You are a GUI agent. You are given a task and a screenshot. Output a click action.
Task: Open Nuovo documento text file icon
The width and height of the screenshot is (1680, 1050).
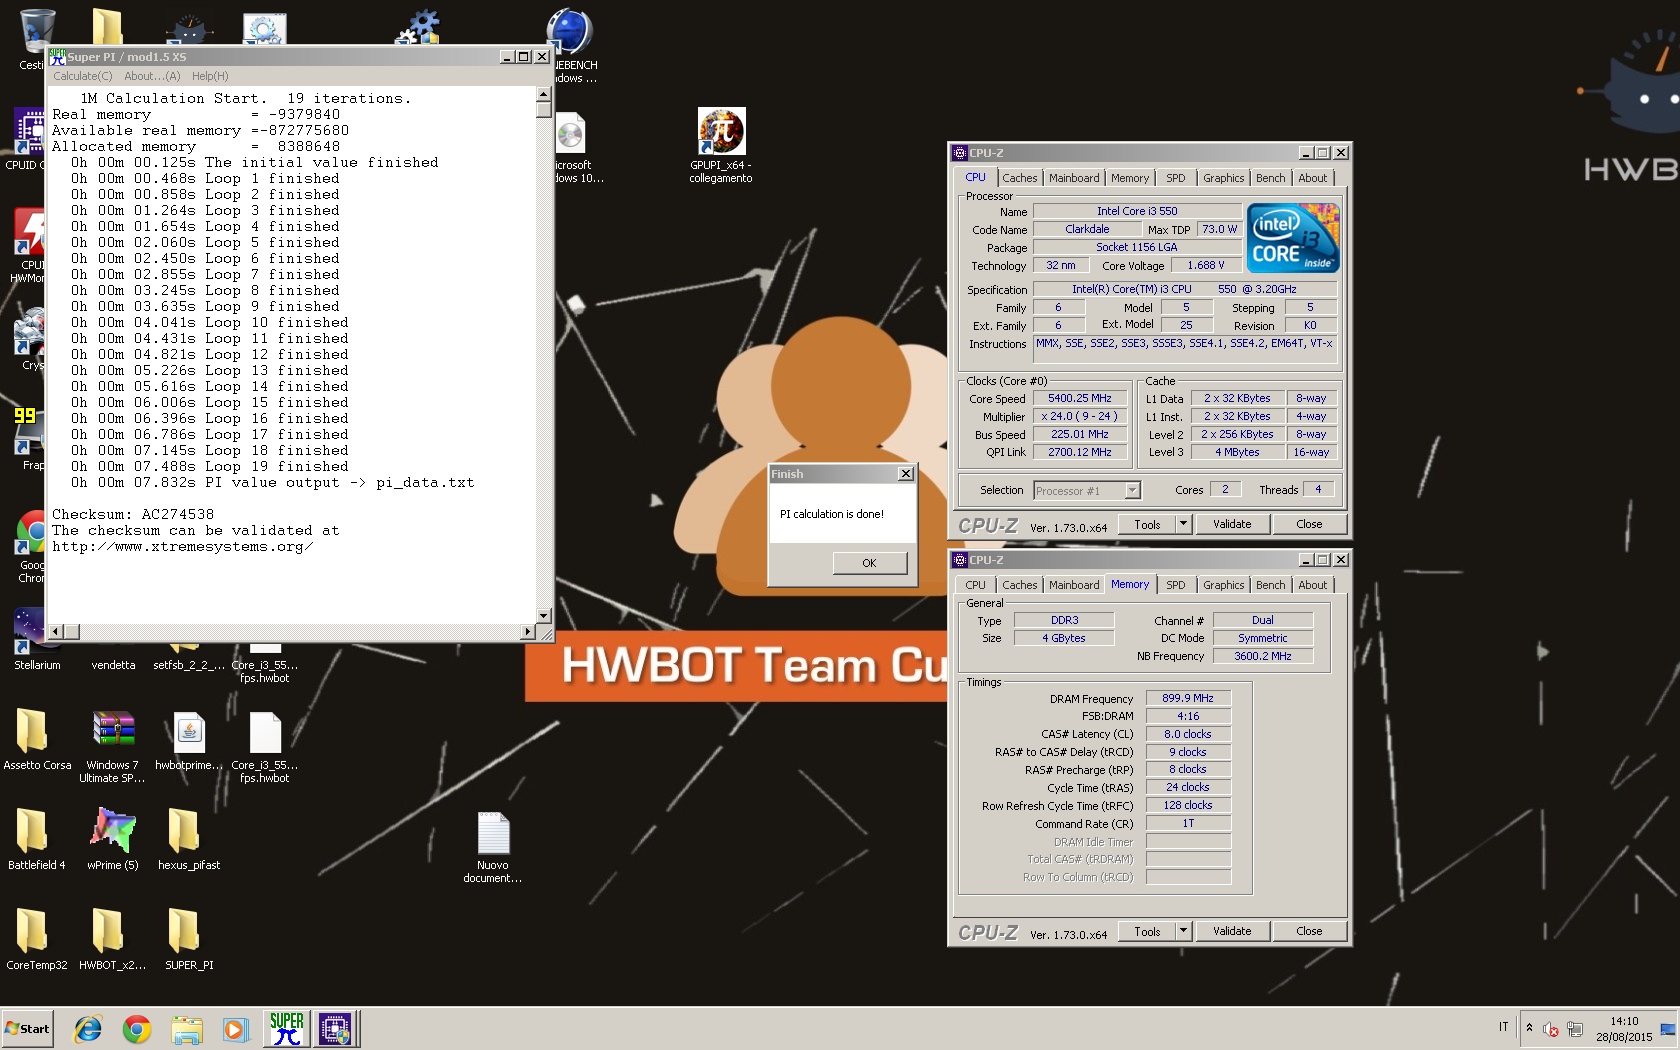pyautogui.click(x=493, y=847)
